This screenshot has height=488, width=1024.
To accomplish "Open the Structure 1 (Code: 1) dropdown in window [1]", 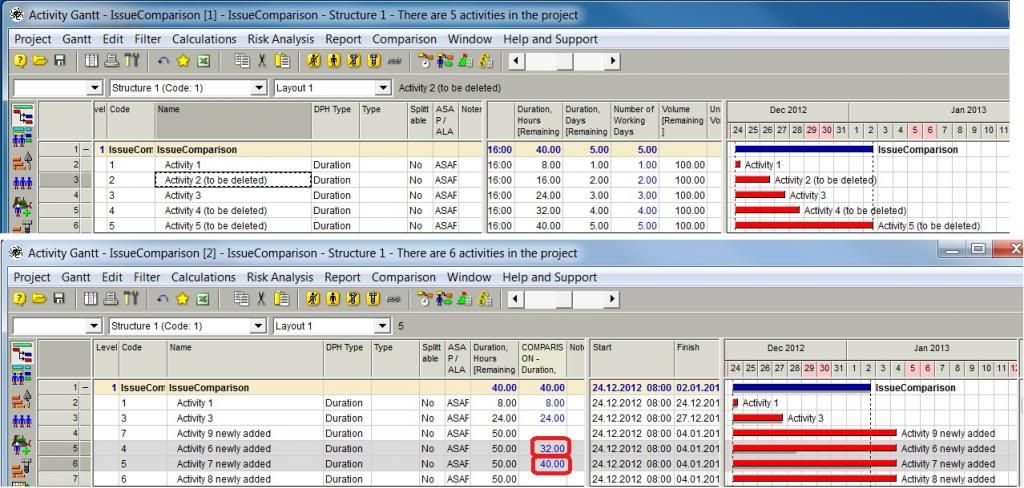I will click(x=259, y=88).
